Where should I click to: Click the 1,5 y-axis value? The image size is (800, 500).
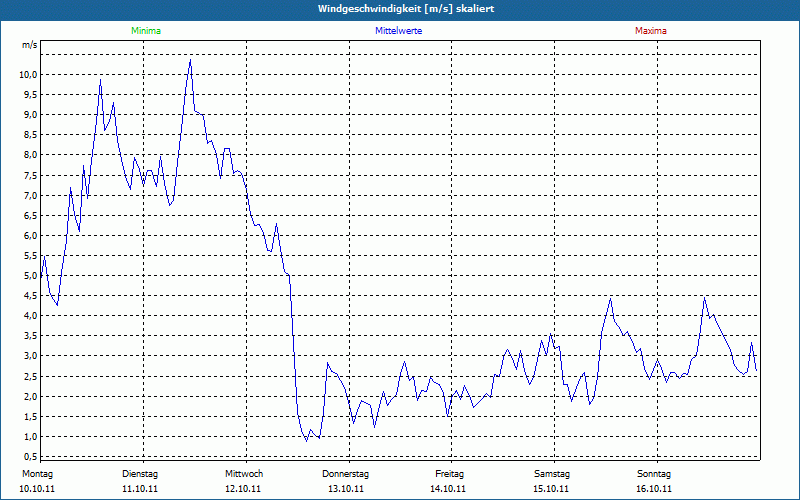tap(31, 416)
